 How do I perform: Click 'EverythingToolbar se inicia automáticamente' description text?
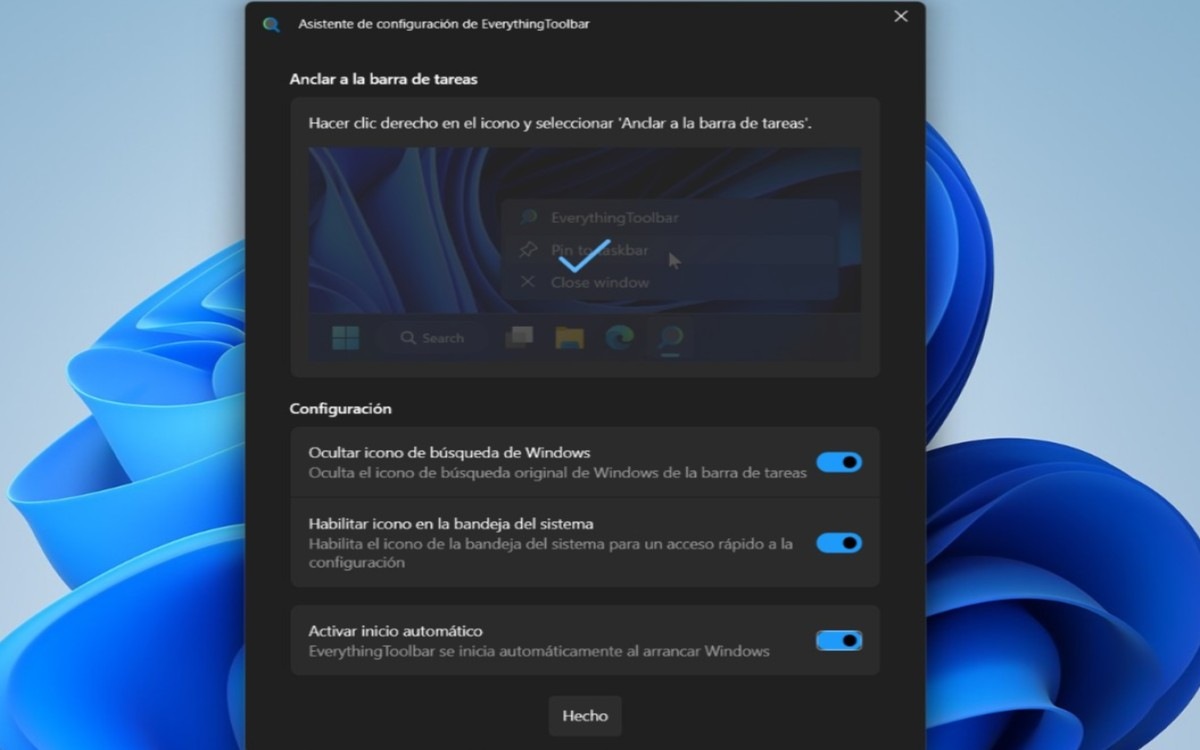pyautogui.click(x=539, y=651)
